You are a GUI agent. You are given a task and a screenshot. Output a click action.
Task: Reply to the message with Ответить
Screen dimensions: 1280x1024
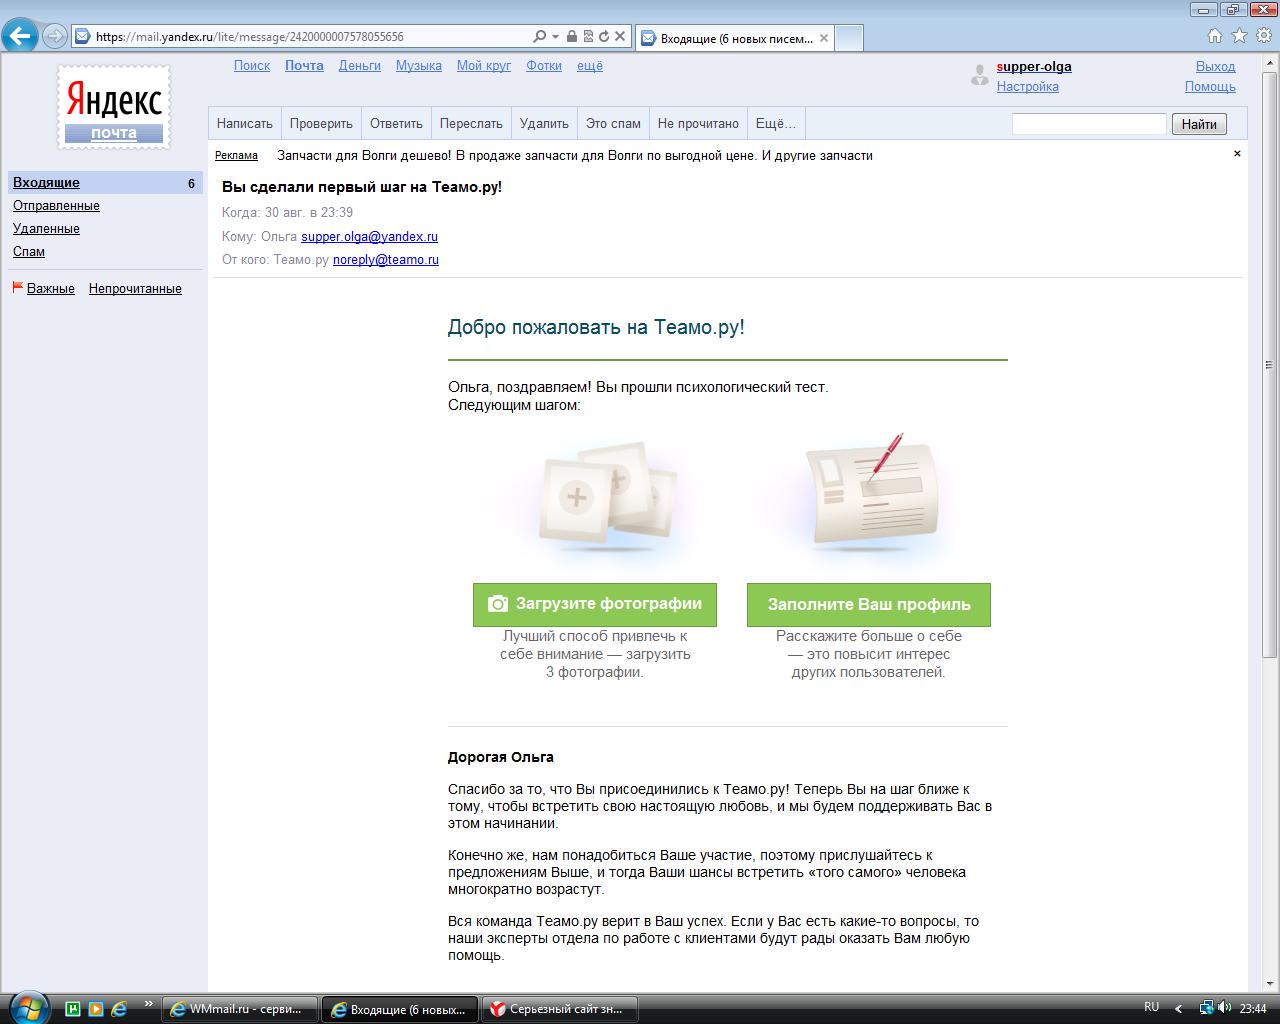396,124
